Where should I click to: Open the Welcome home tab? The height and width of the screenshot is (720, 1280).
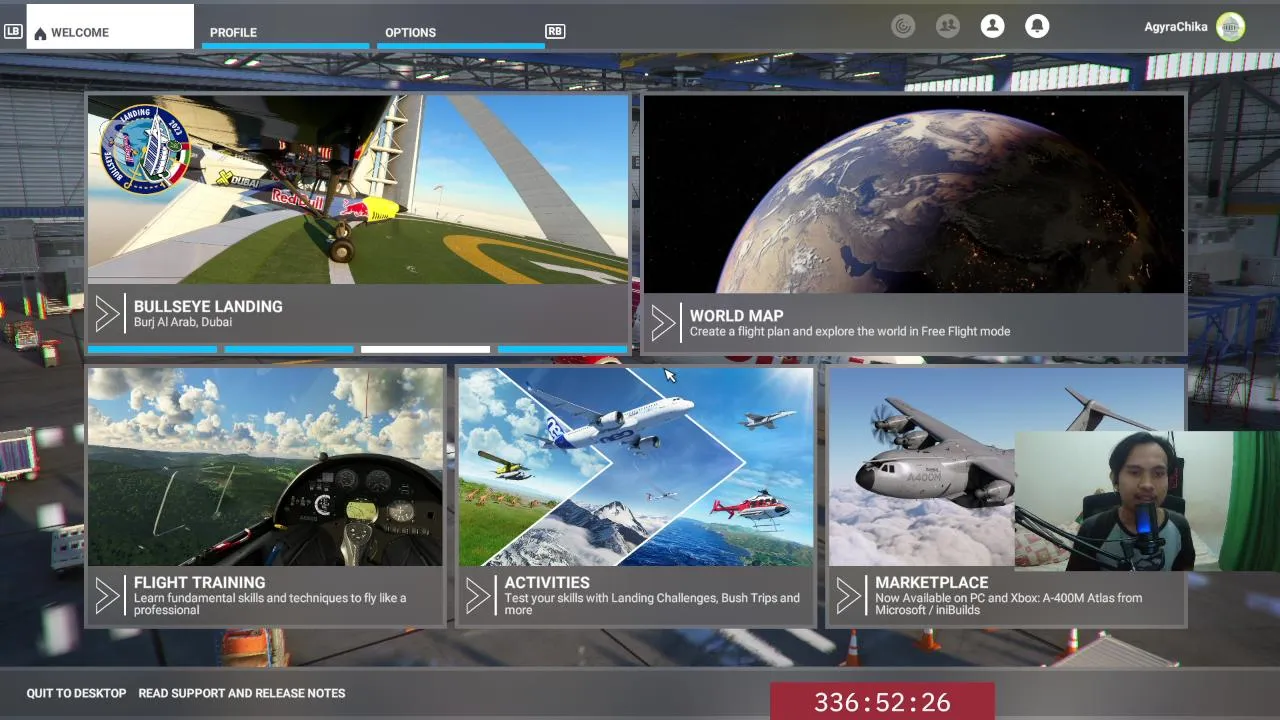coord(110,27)
